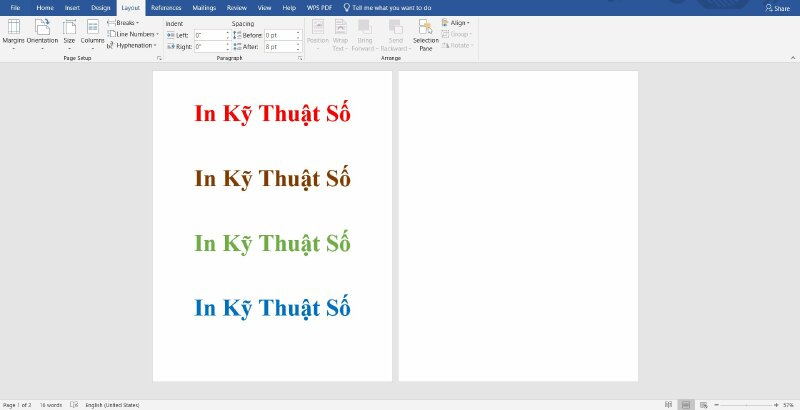This screenshot has width=800, height=410.
Task: Click the 57% zoom level
Action: coord(788,405)
